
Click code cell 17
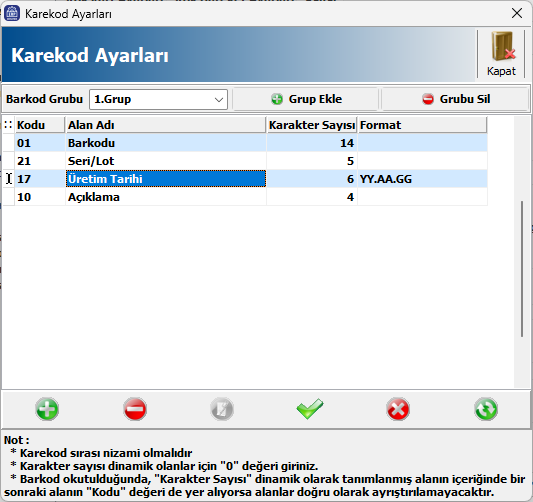tap(40, 179)
